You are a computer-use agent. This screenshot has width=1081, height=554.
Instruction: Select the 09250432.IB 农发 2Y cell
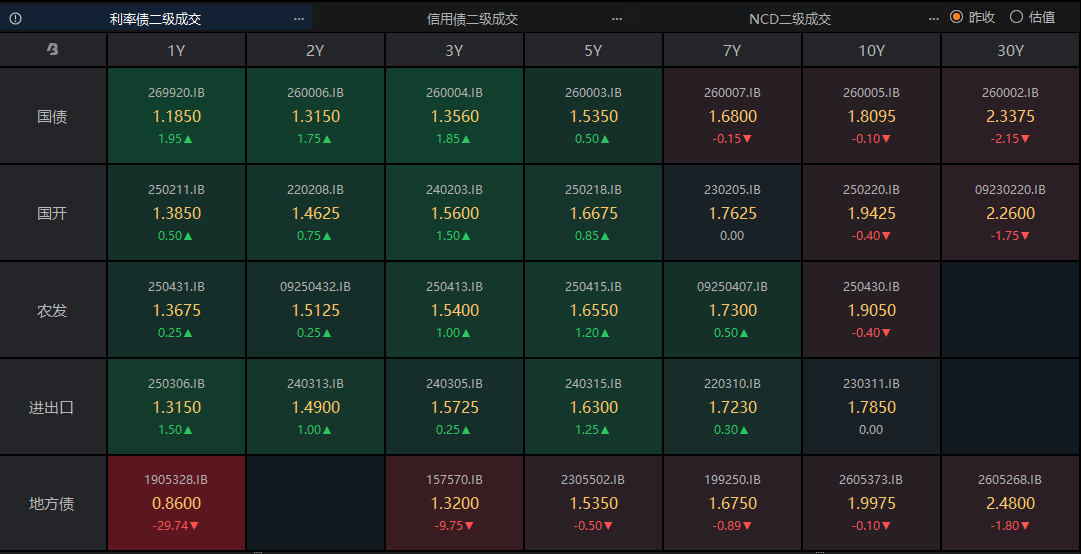coord(315,310)
